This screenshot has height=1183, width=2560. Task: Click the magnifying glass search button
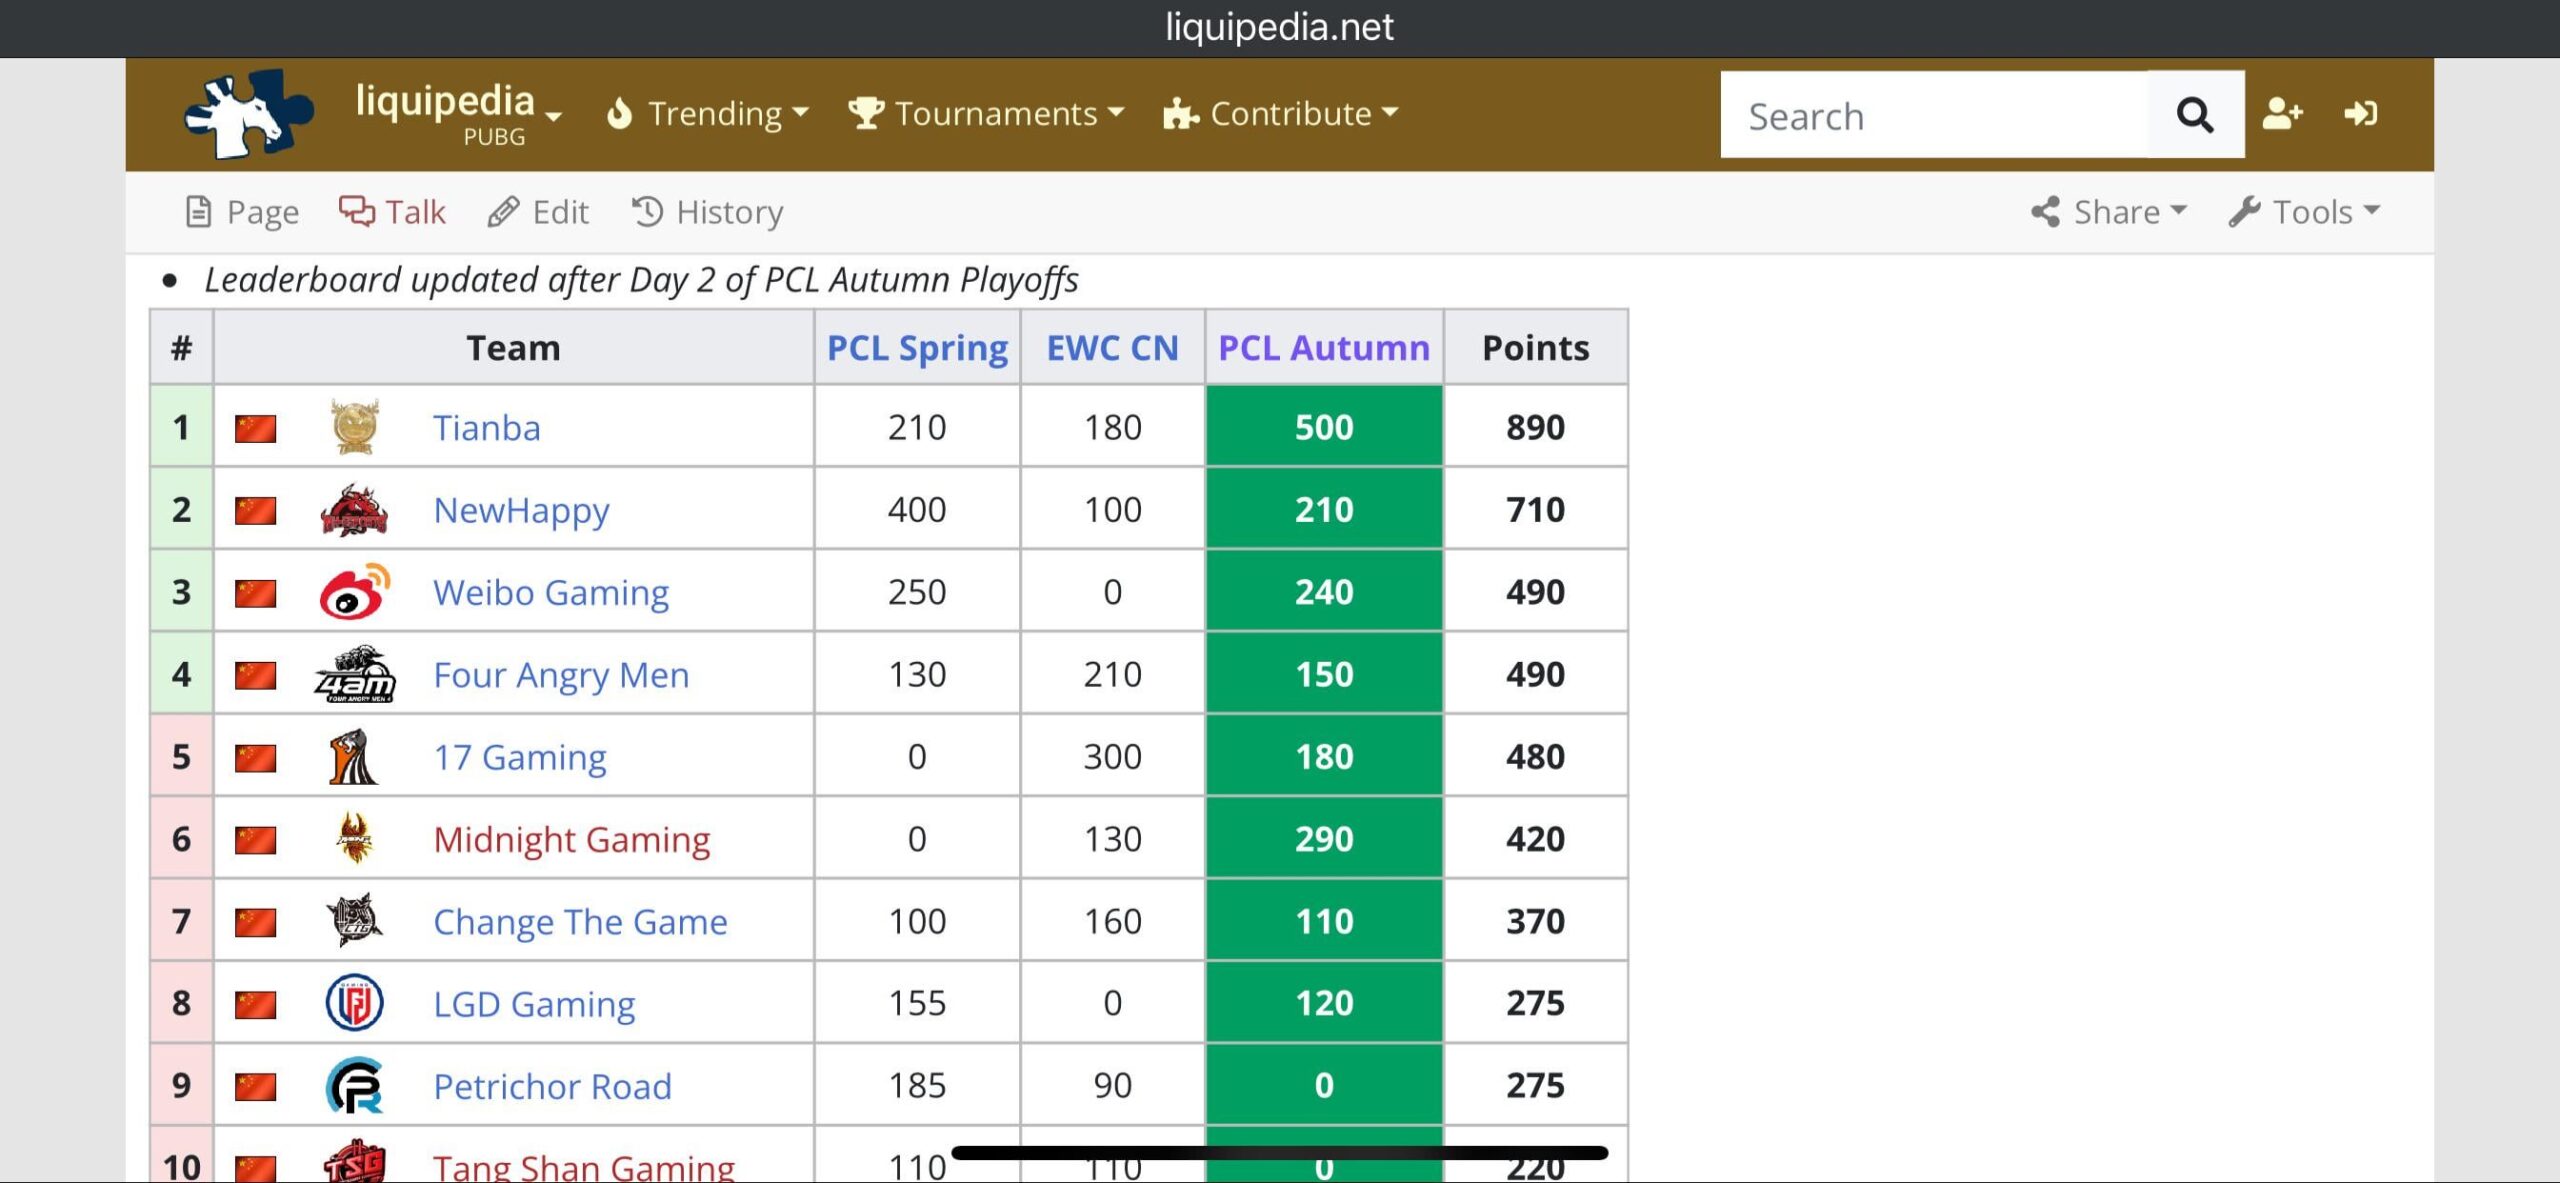2194,115
